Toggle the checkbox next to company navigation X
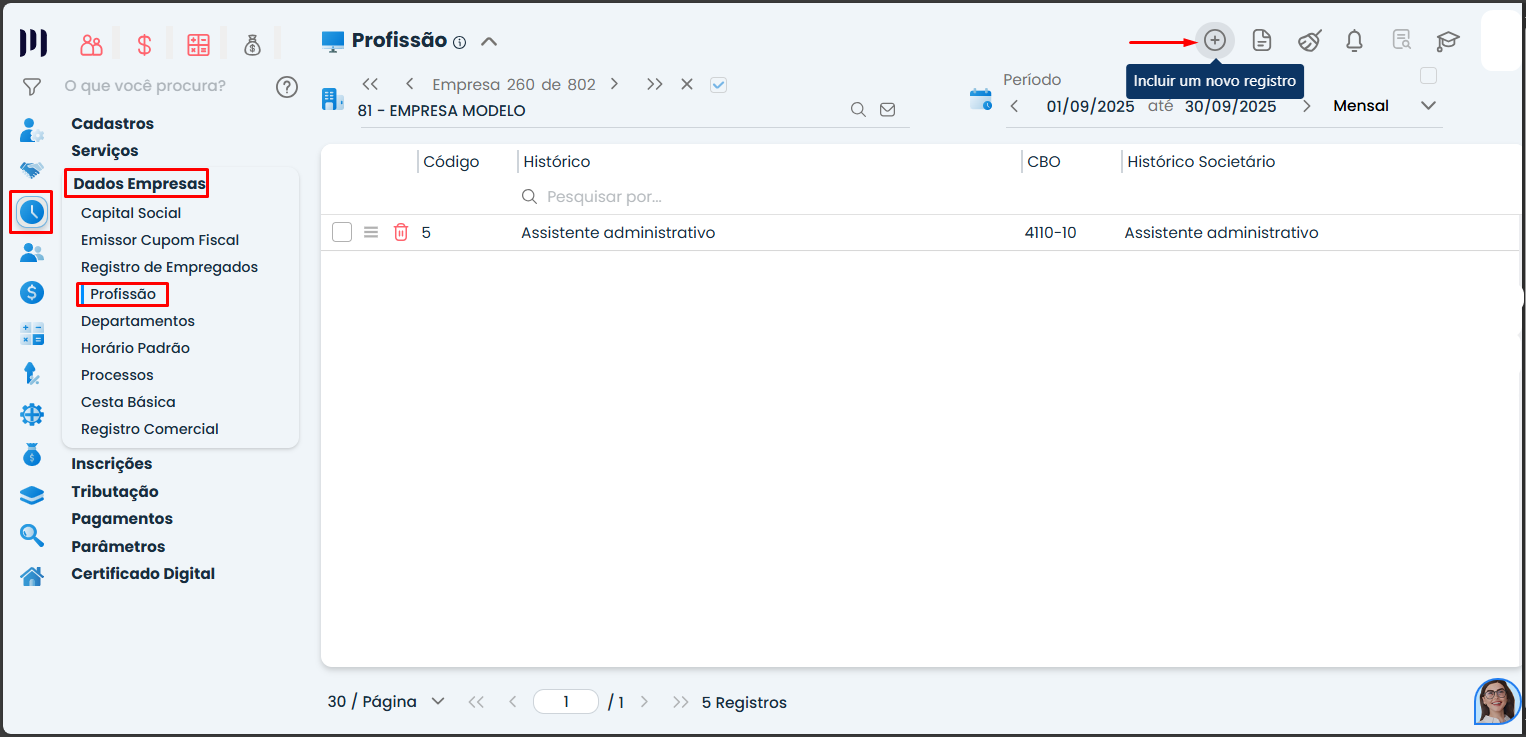This screenshot has width=1526, height=737. 718,85
